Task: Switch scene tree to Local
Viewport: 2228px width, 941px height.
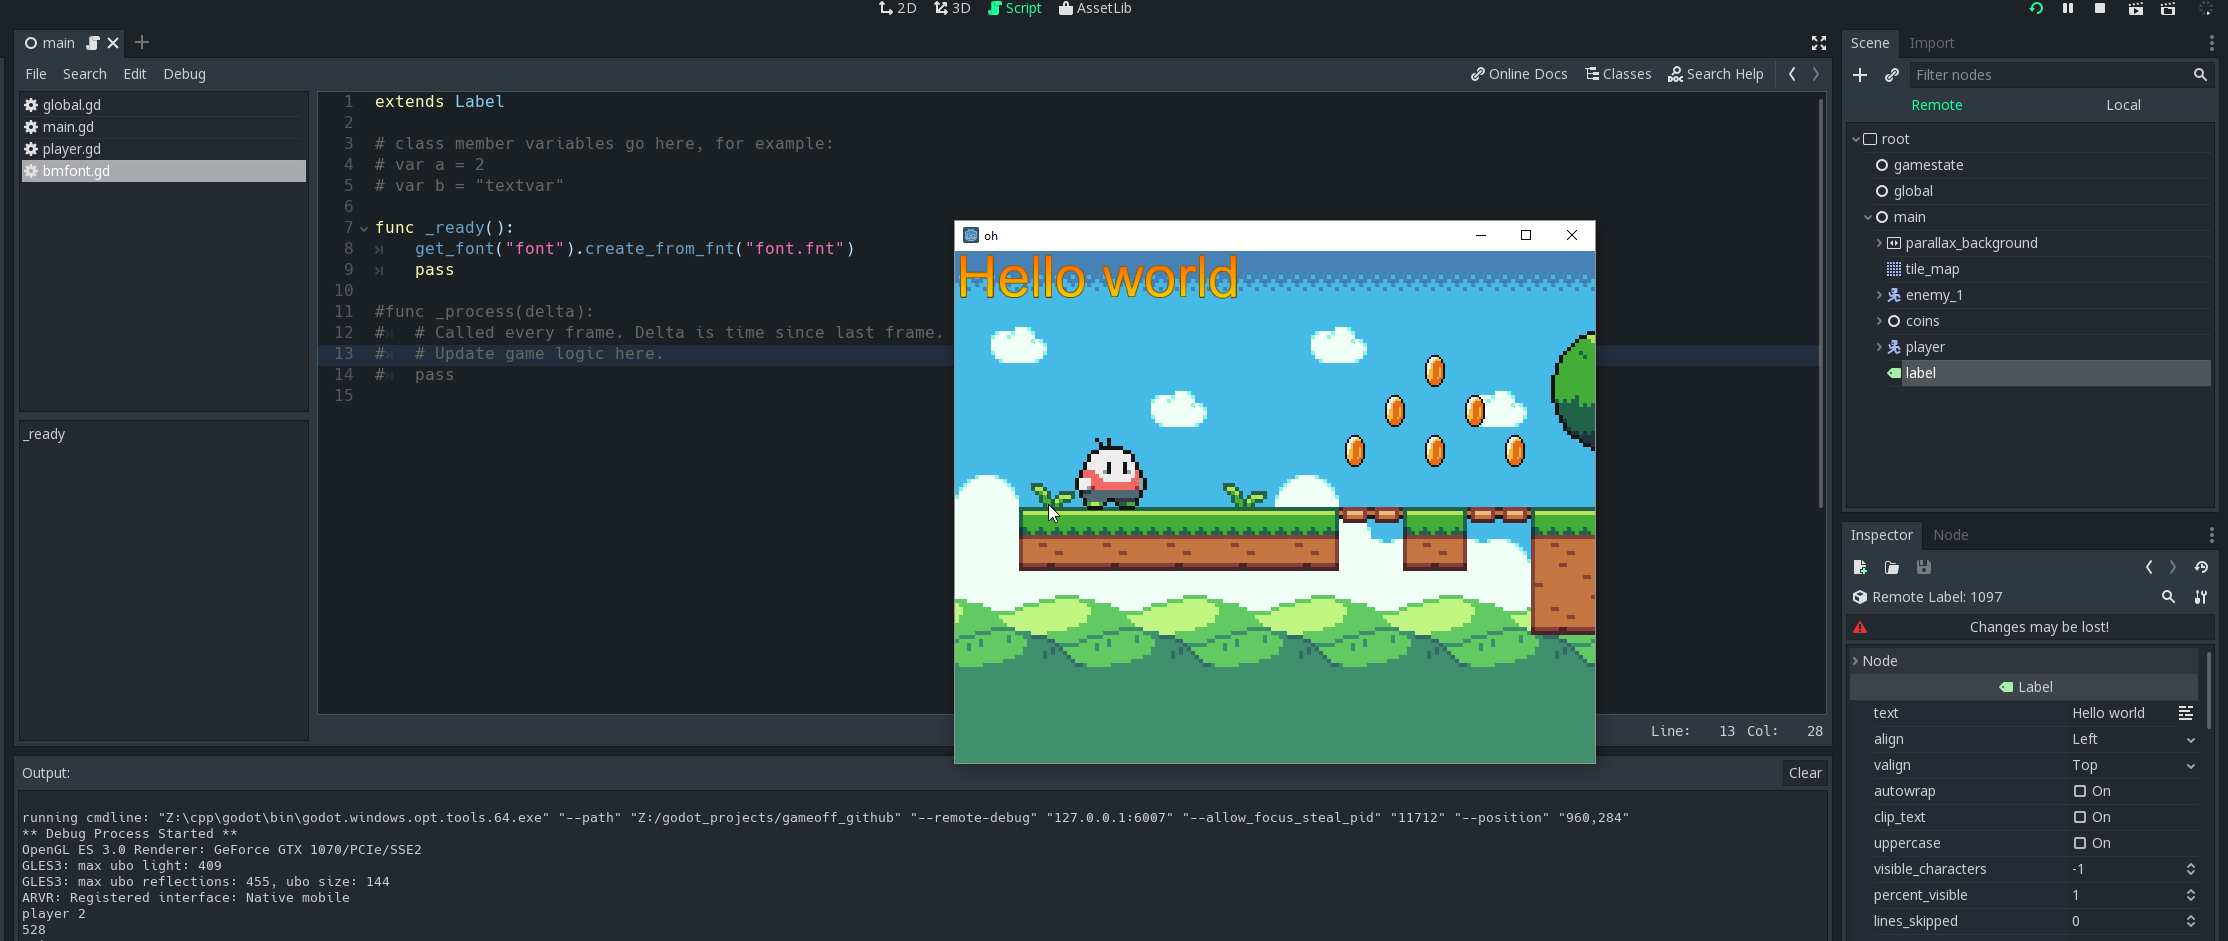Action: click(2123, 105)
